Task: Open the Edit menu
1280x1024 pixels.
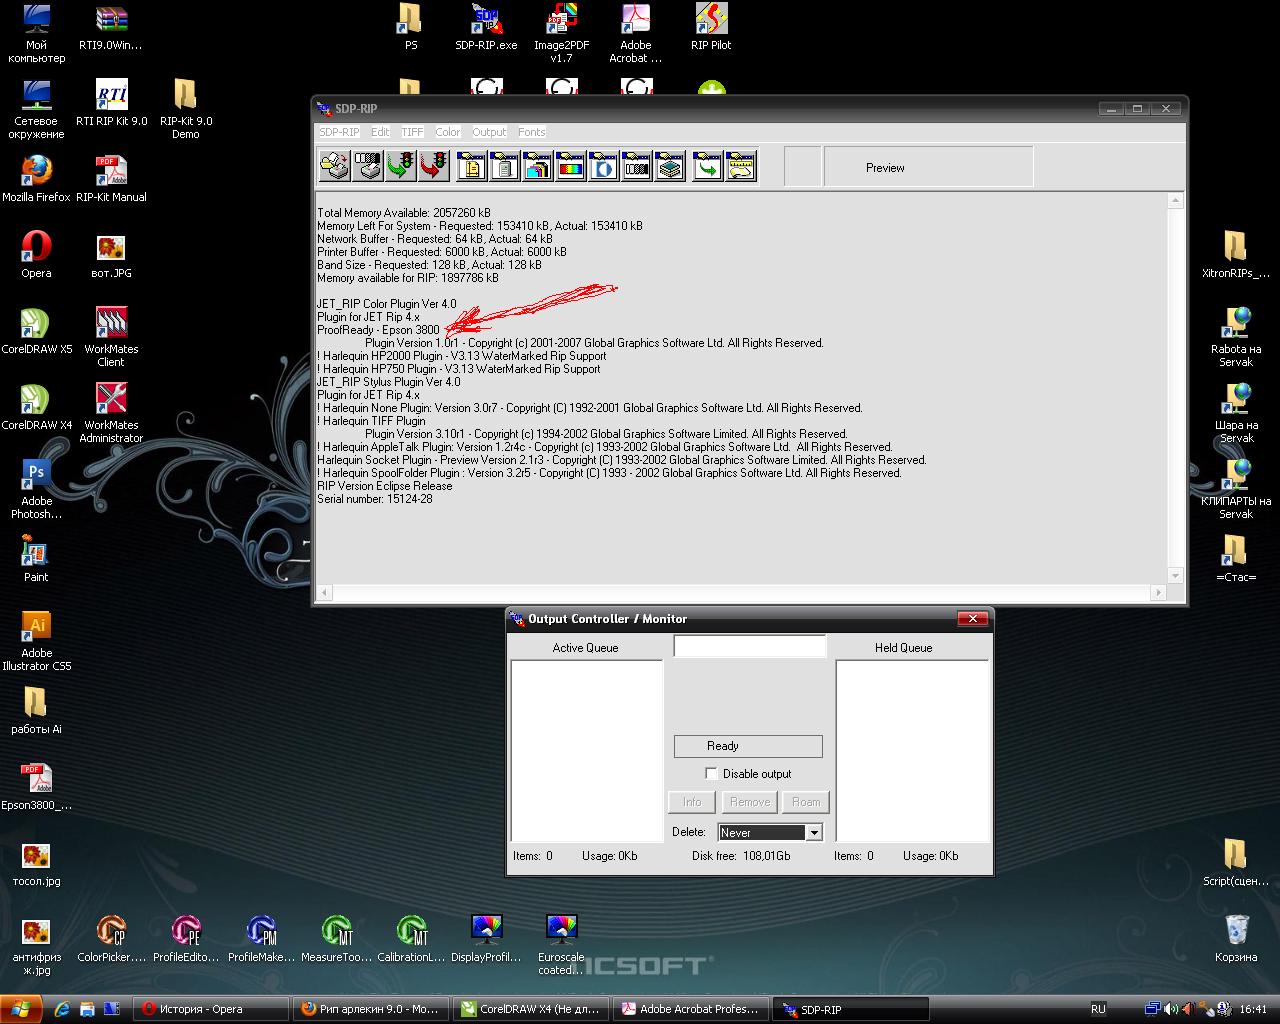Action: (380, 132)
